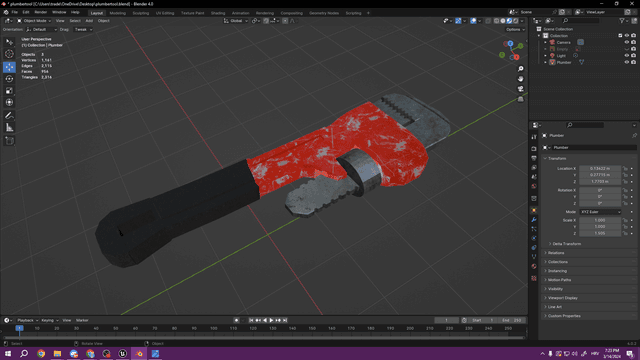Screen dimensions: 640x360
Task: Open the Output properties tab
Action: 534,158
